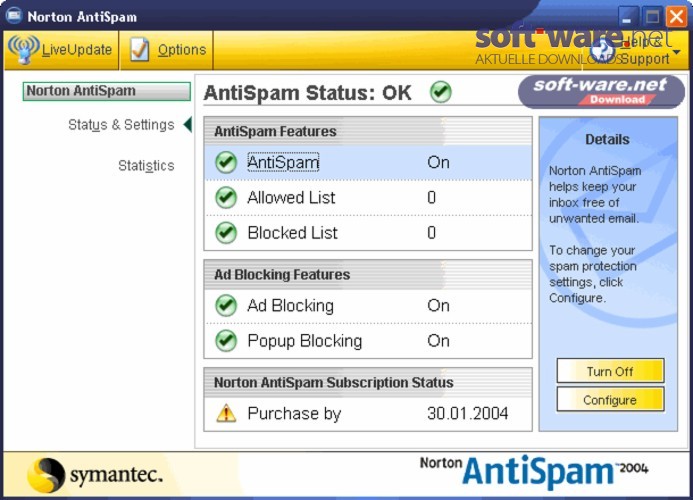The width and height of the screenshot is (693, 500).
Task: Click the green check icon beside Allowed List
Action: point(226,198)
